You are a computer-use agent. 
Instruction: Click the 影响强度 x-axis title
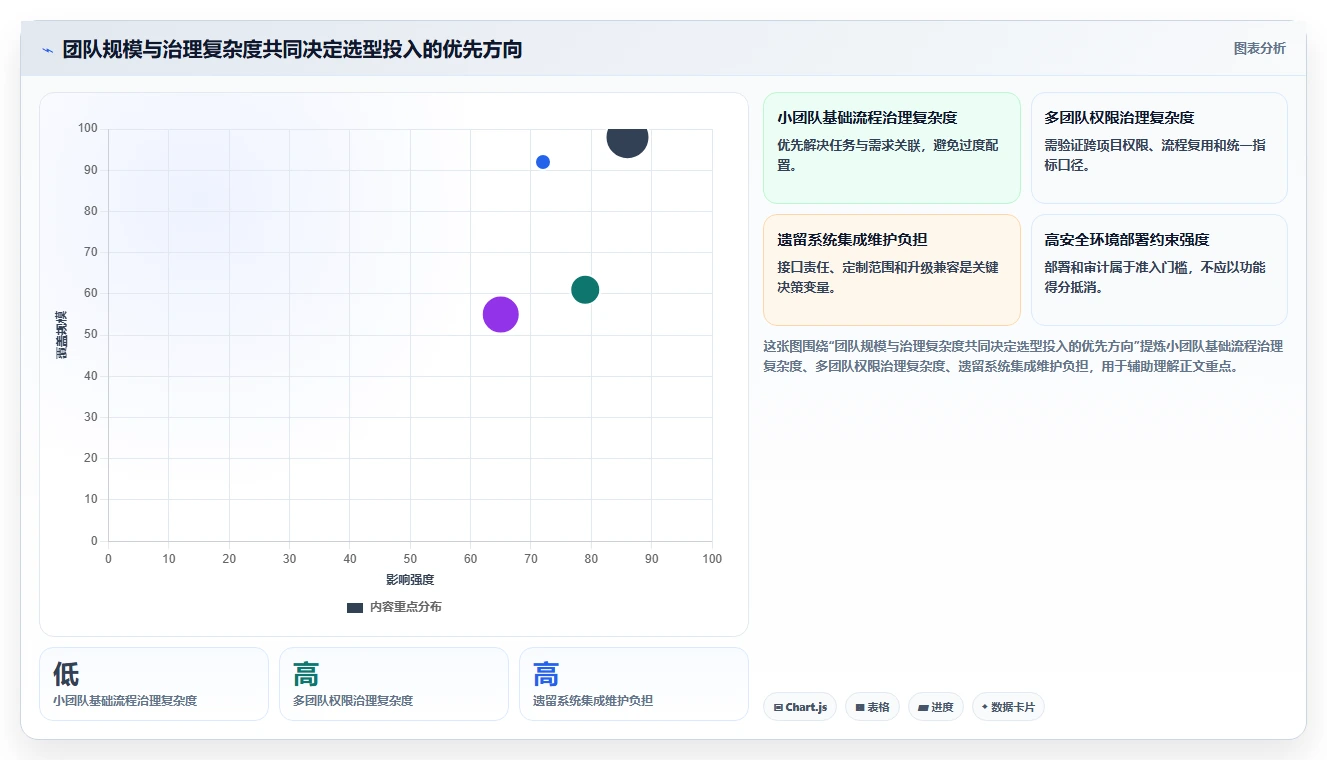(410, 579)
